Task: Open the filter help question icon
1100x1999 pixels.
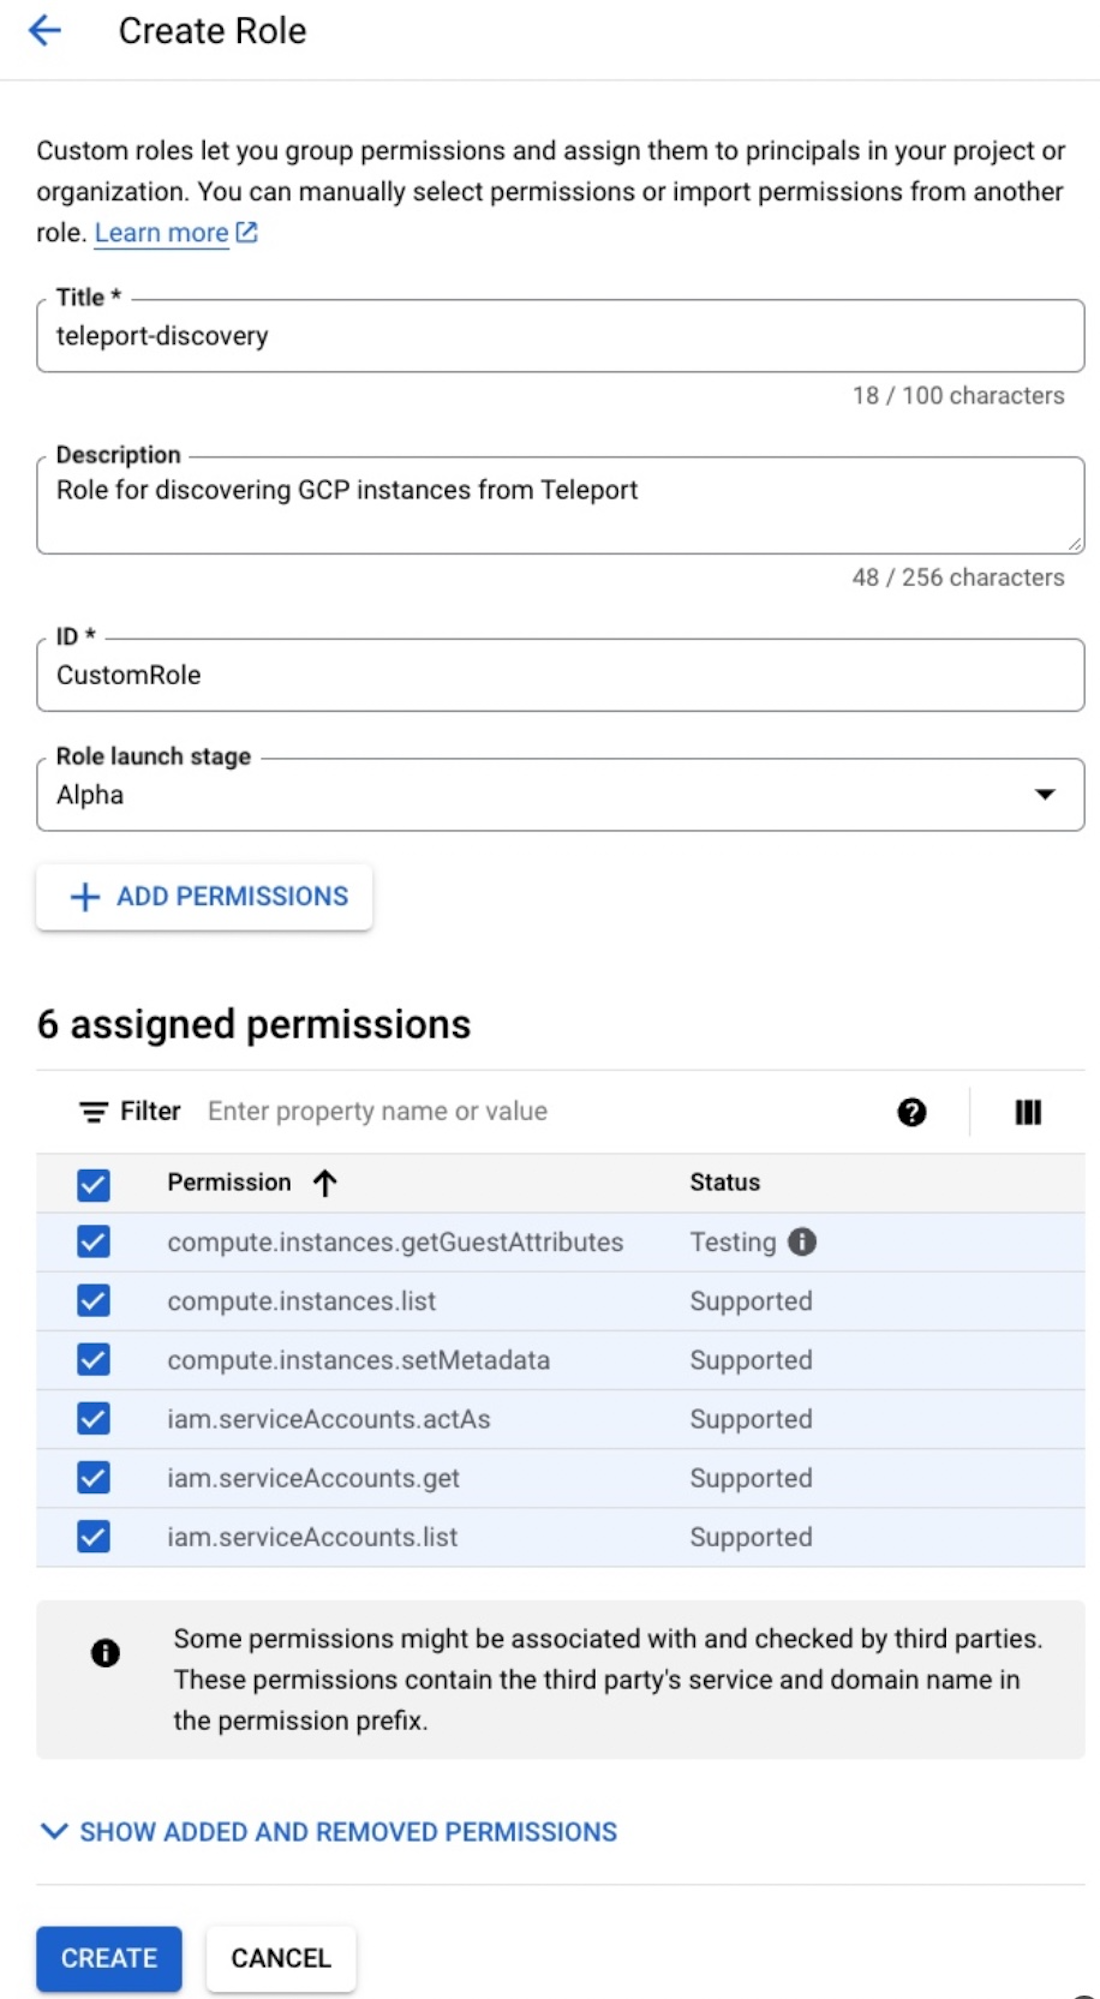Action: [x=911, y=1112]
